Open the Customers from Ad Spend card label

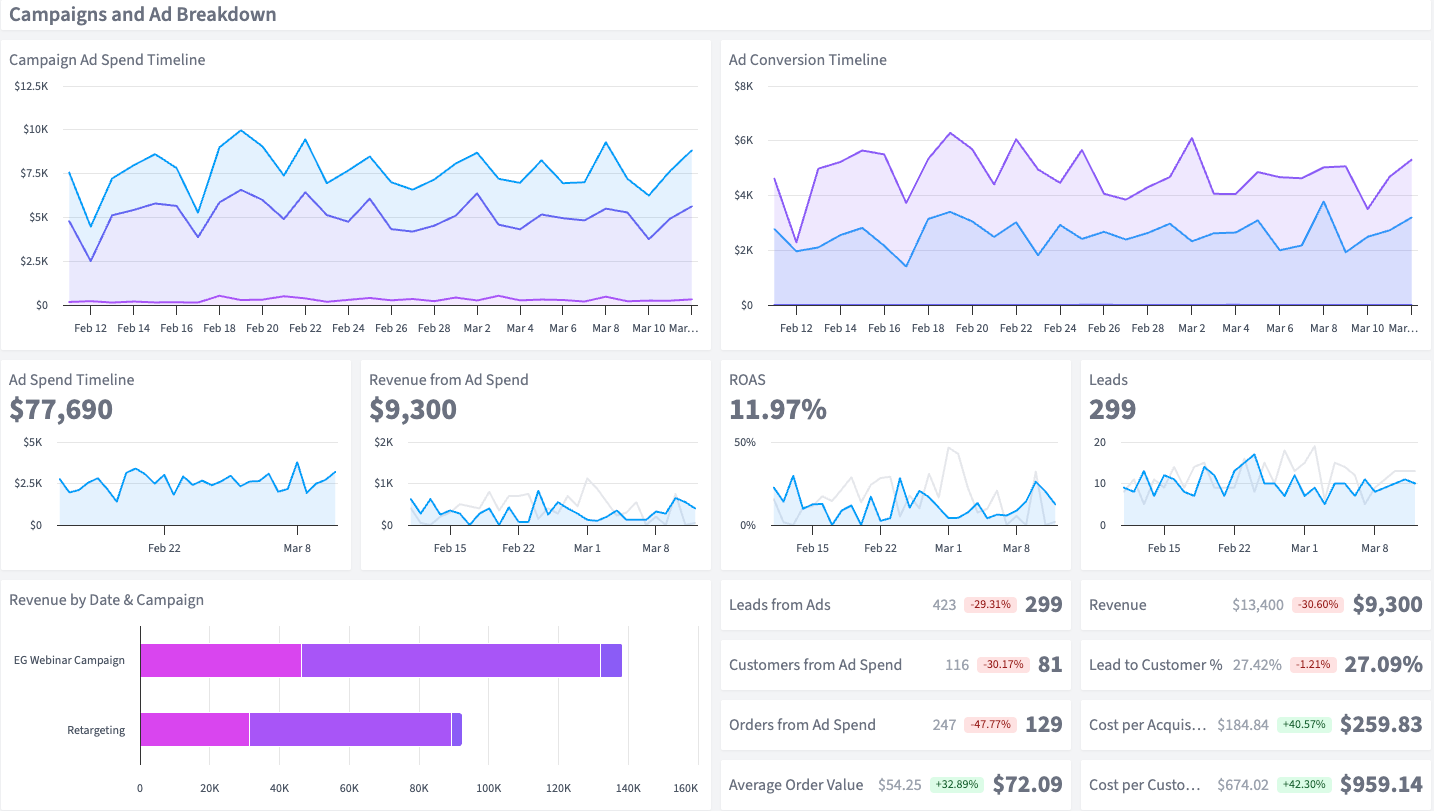coord(815,665)
